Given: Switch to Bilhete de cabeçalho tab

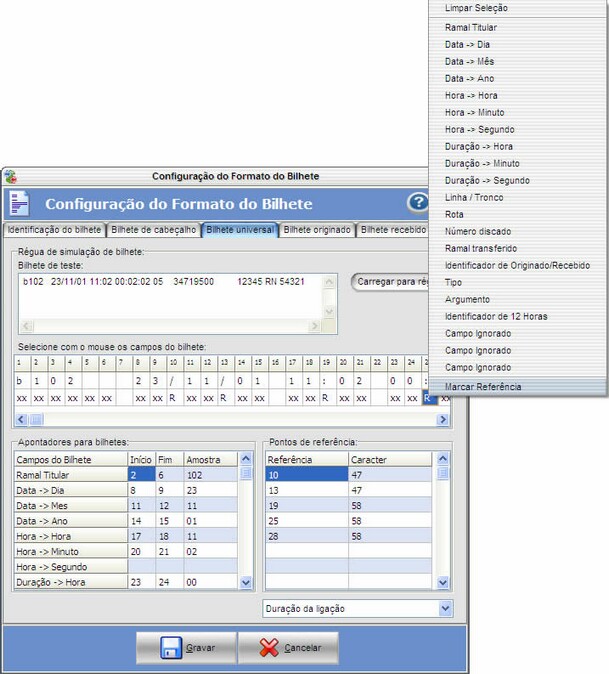Looking at the screenshot, I should tap(153, 230).
